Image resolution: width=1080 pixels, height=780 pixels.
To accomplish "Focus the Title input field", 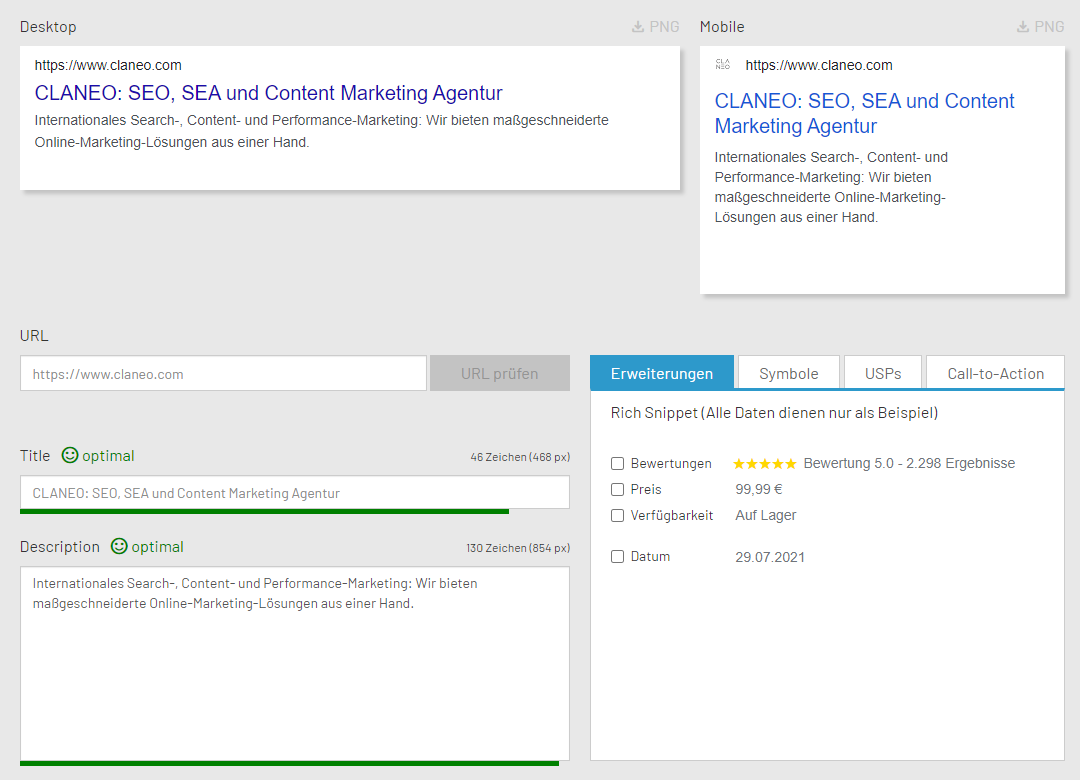I will pyautogui.click(x=295, y=493).
